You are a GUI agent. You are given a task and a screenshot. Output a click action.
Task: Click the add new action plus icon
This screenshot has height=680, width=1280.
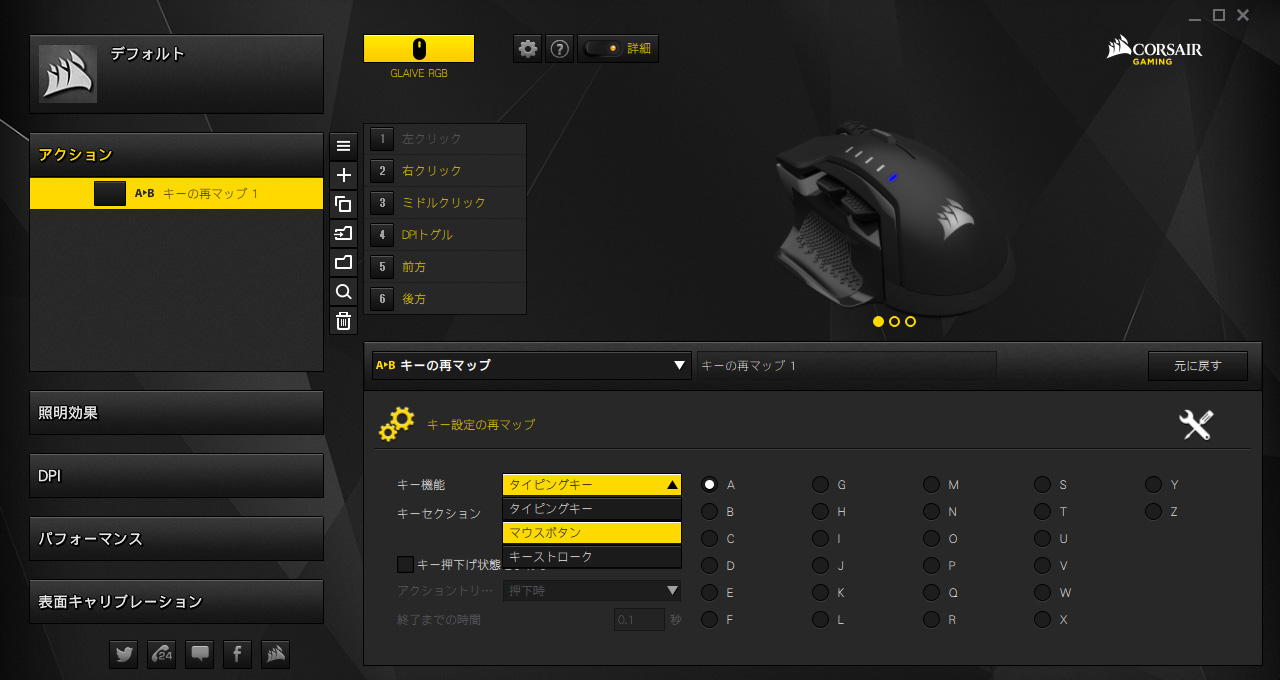[x=343, y=175]
